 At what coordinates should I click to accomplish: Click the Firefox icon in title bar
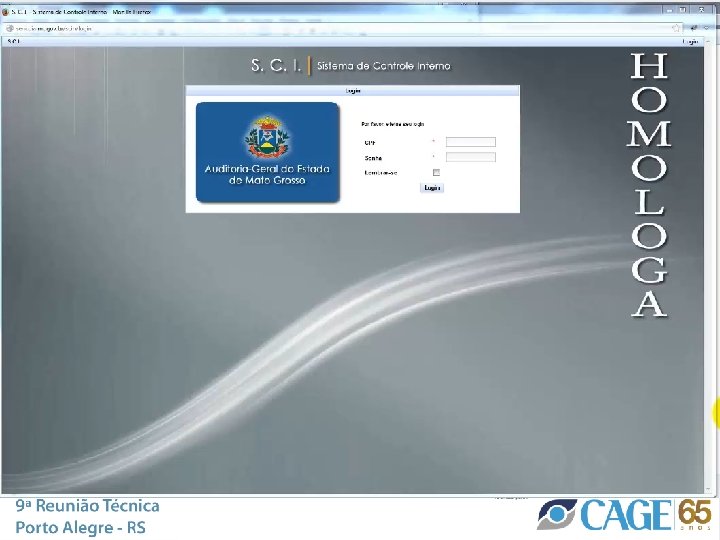(6, 12)
